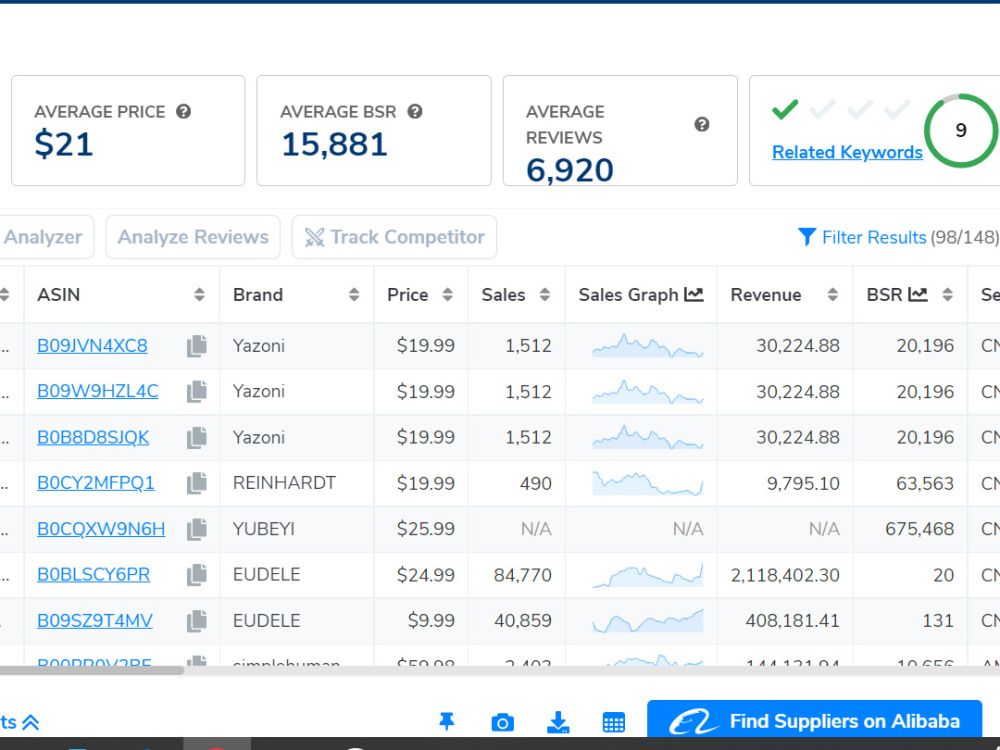Click the average reviews value 6,920
The width and height of the screenshot is (1000, 750).
pos(570,170)
